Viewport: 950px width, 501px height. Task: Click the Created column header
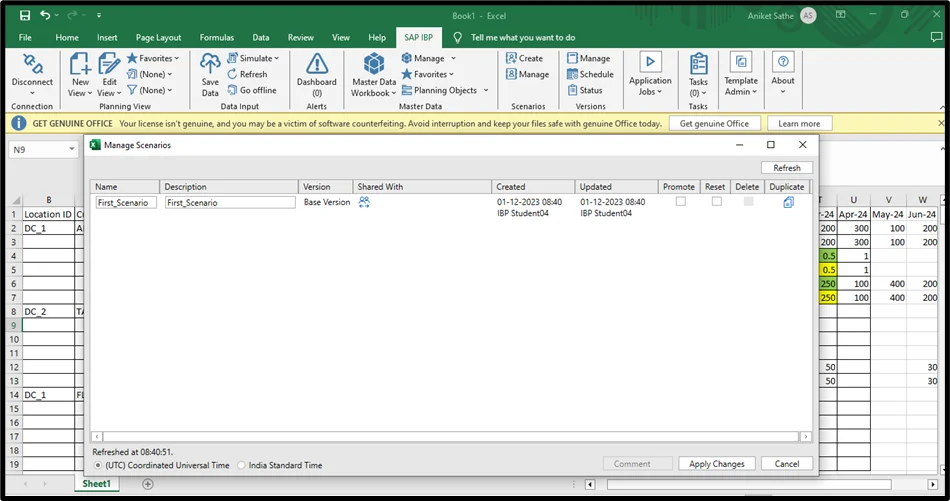click(x=533, y=187)
